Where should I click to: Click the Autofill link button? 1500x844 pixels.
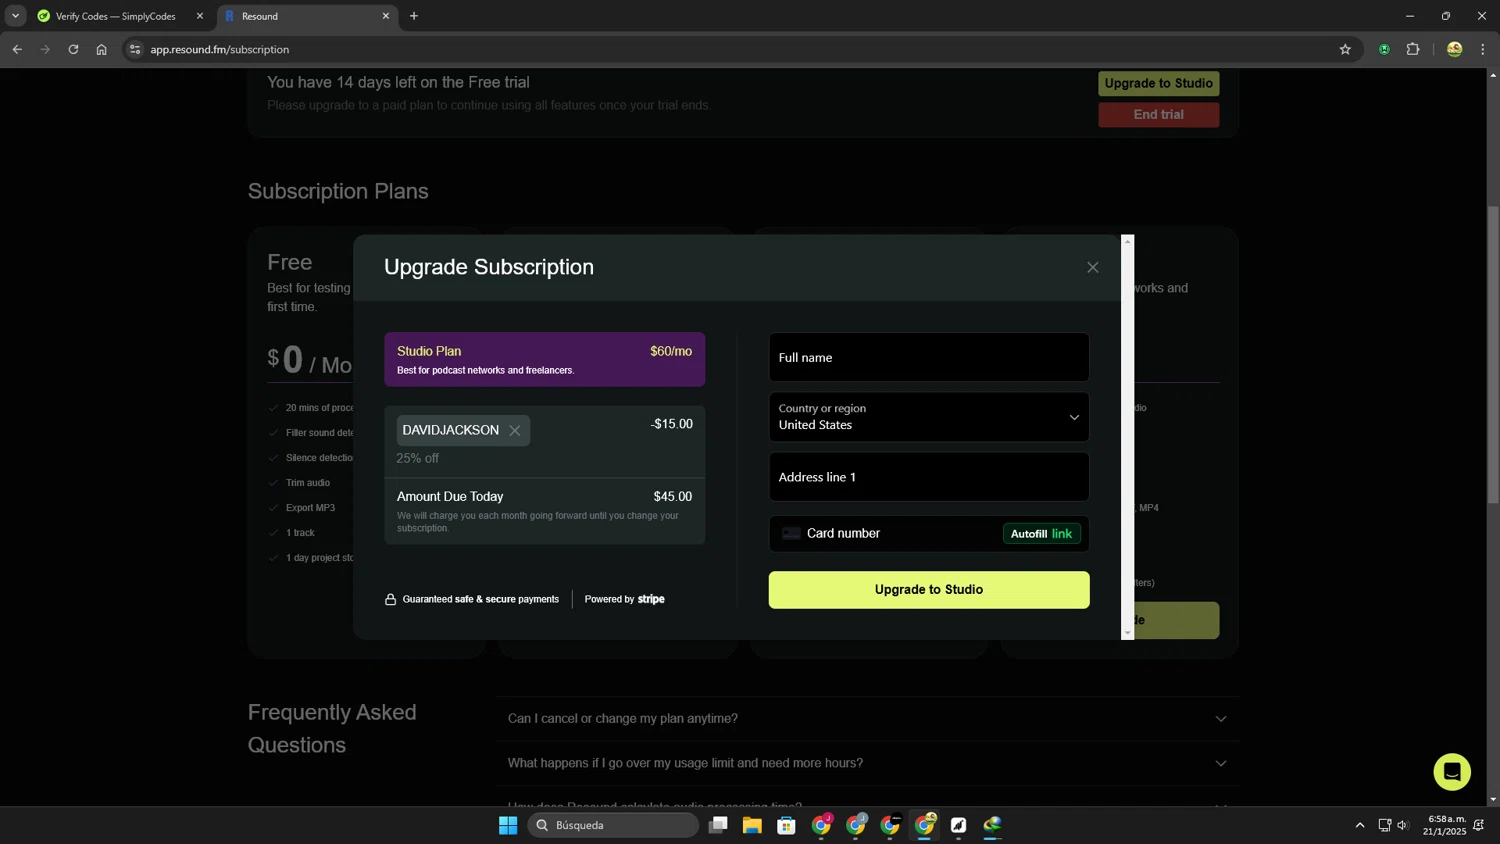tap(1041, 534)
